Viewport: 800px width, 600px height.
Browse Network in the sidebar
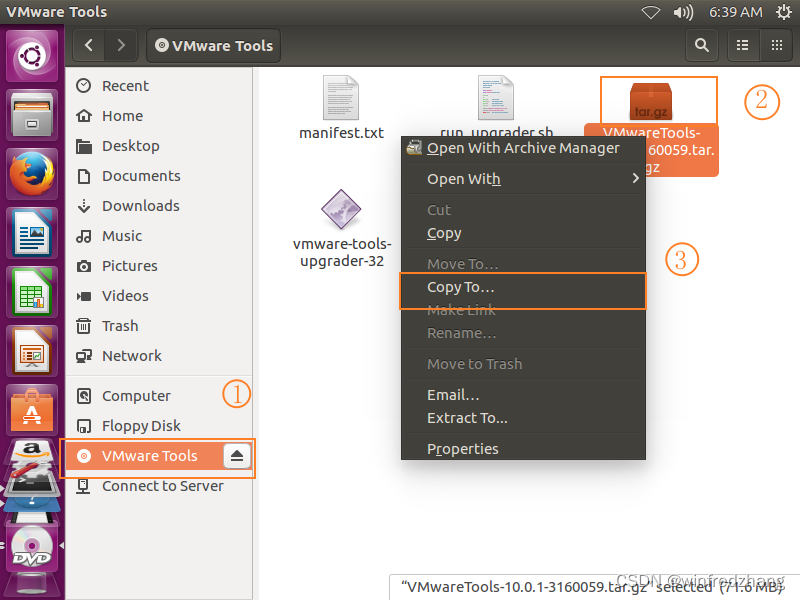pyautogui.click(x=159, y=356)
